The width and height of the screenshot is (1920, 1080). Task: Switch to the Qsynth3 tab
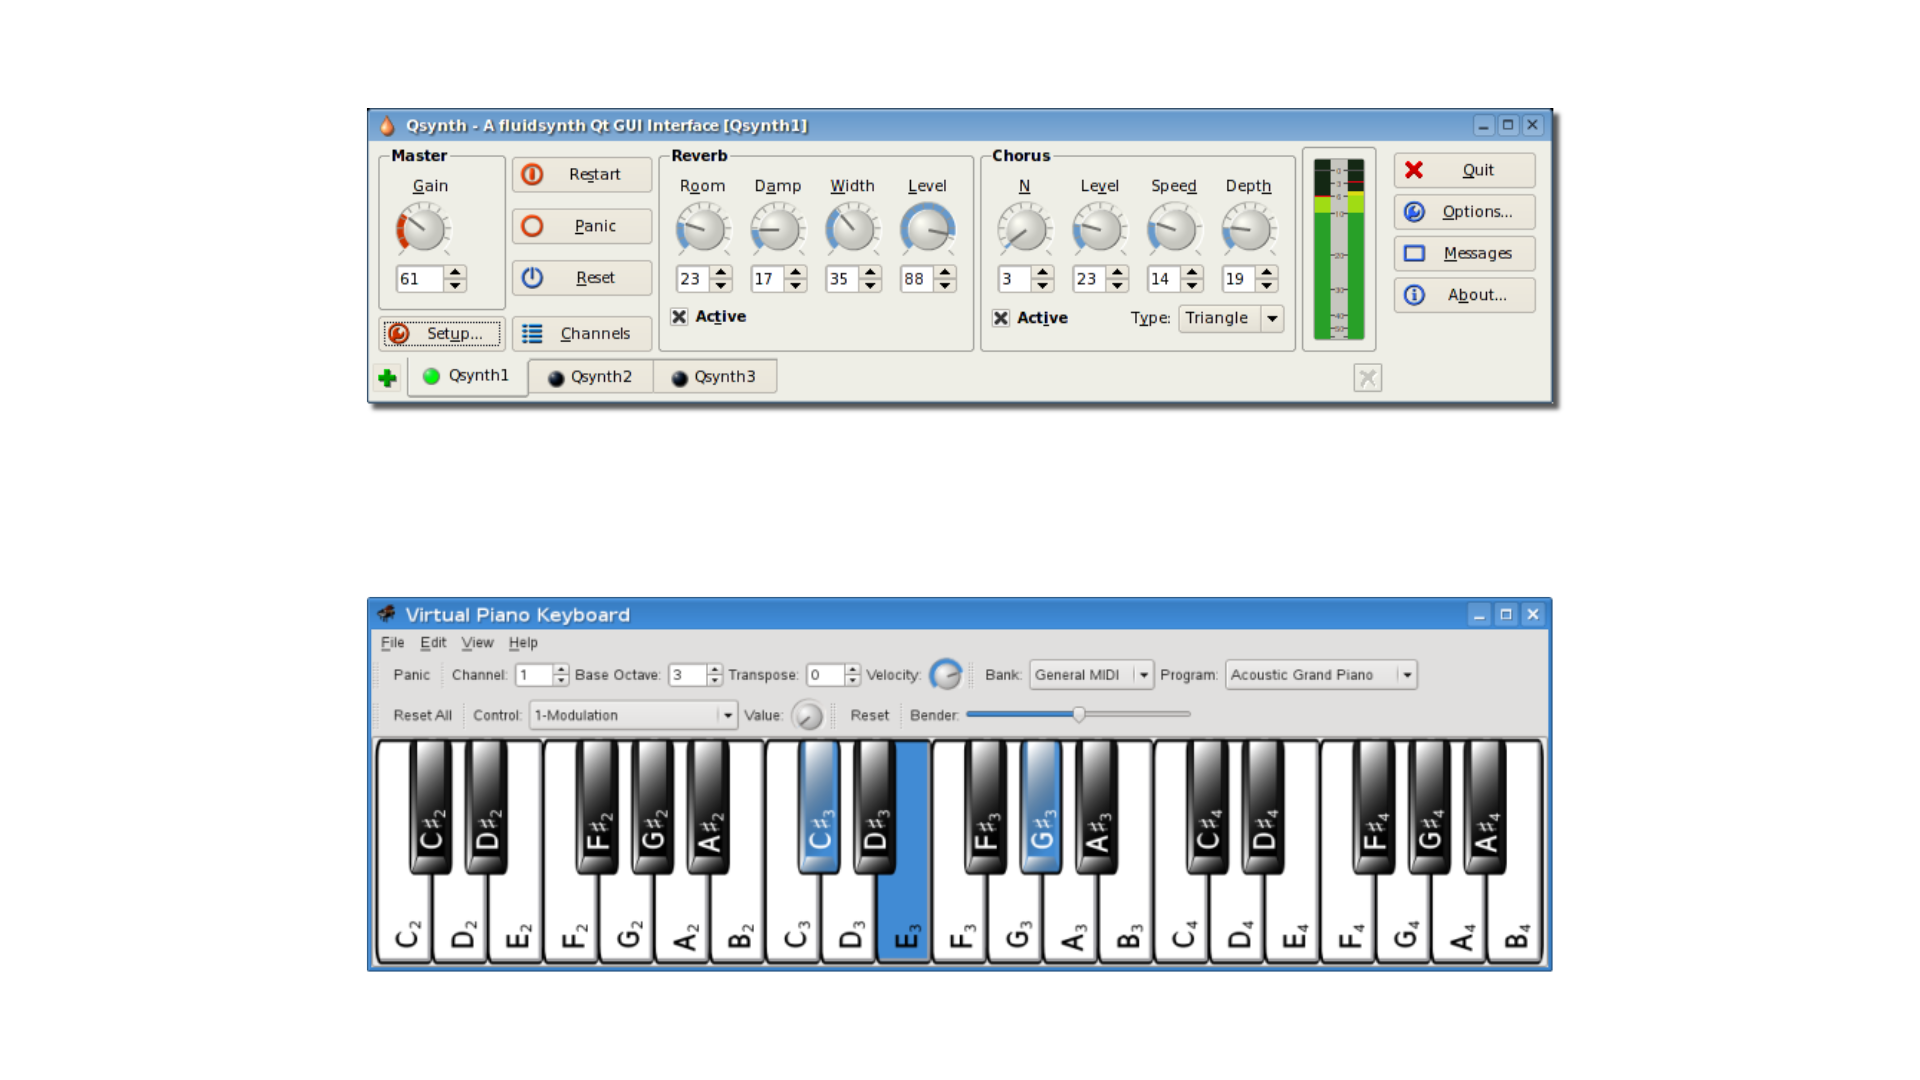click(x=714, y=377)
